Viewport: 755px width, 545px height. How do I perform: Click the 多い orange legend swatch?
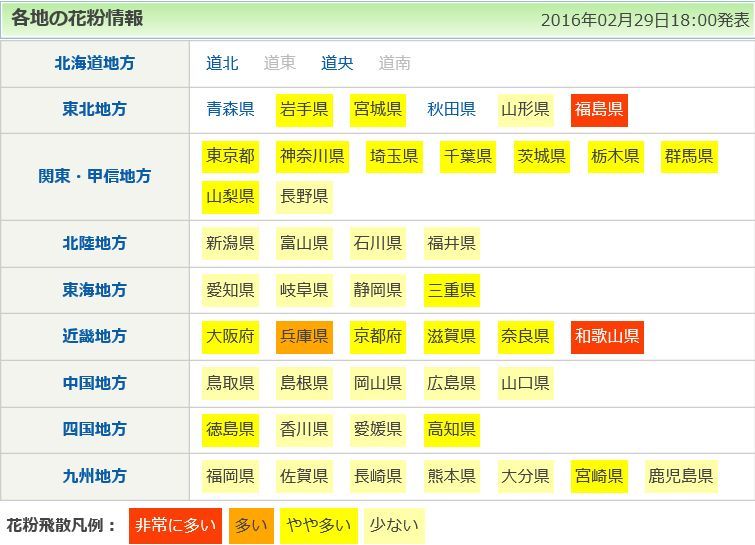(x=250, y=525)
